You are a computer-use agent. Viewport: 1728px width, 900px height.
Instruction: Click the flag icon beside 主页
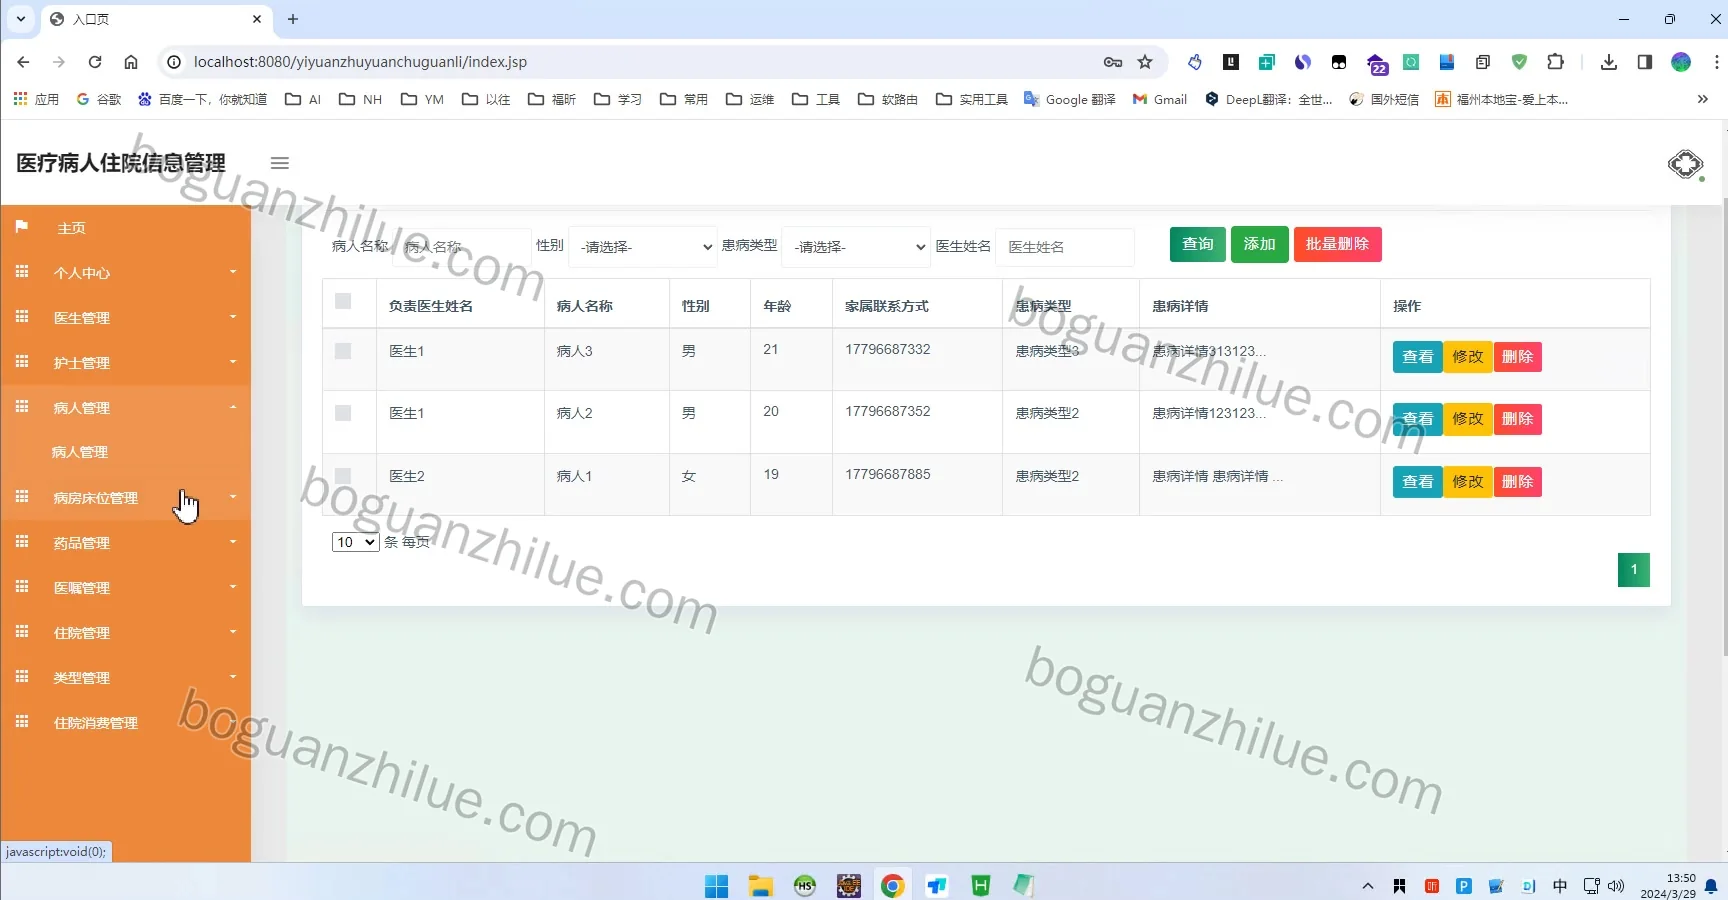pyautogui.click(x=22, y=227)
